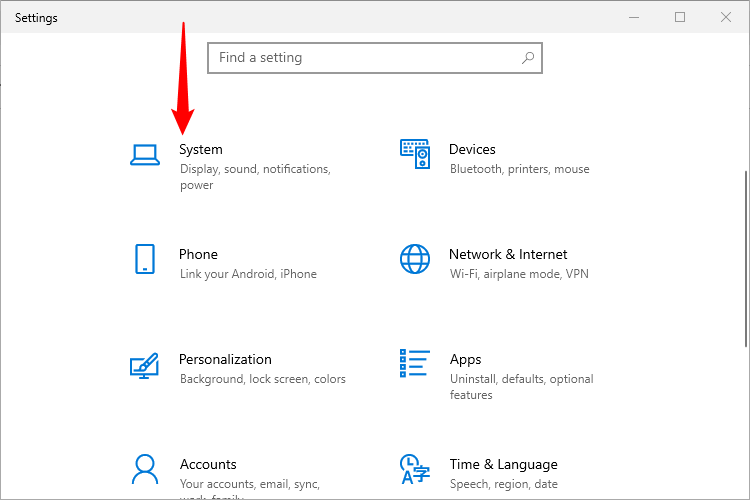Select Time & Language label
The height and width of the screenshot is (500, 750).
[x=504, y=464]
